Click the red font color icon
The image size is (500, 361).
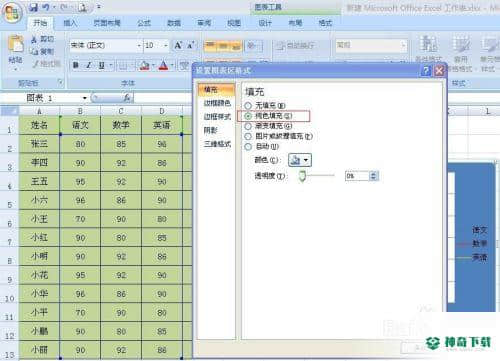(163, 65)
